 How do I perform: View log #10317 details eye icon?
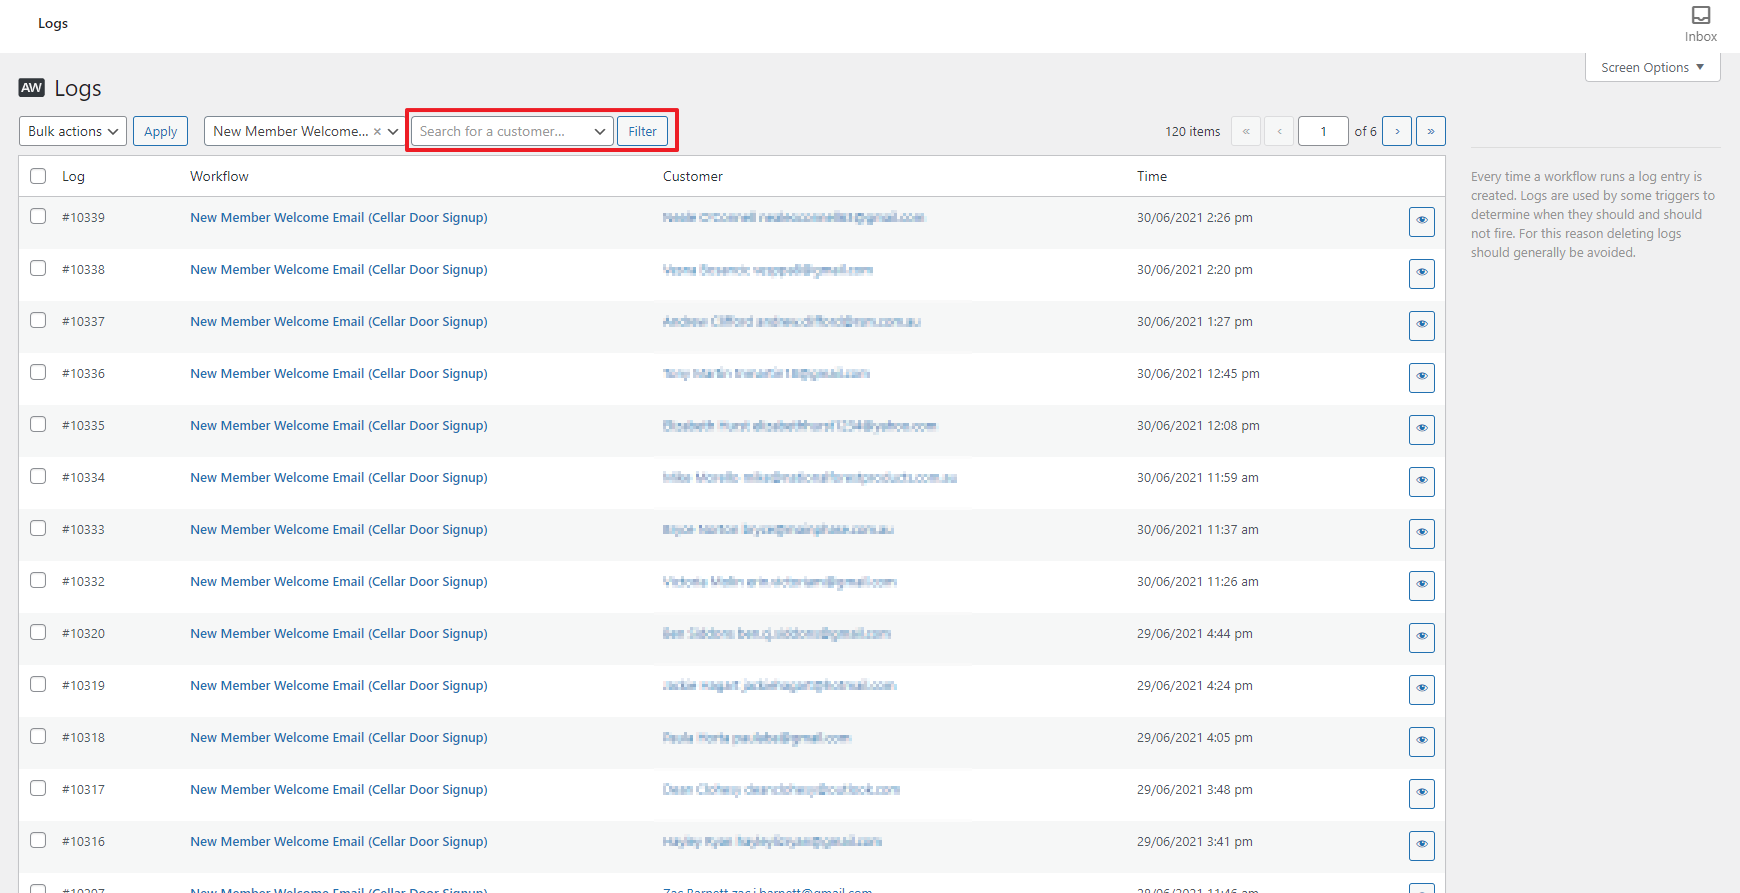tap(1421, 793)
